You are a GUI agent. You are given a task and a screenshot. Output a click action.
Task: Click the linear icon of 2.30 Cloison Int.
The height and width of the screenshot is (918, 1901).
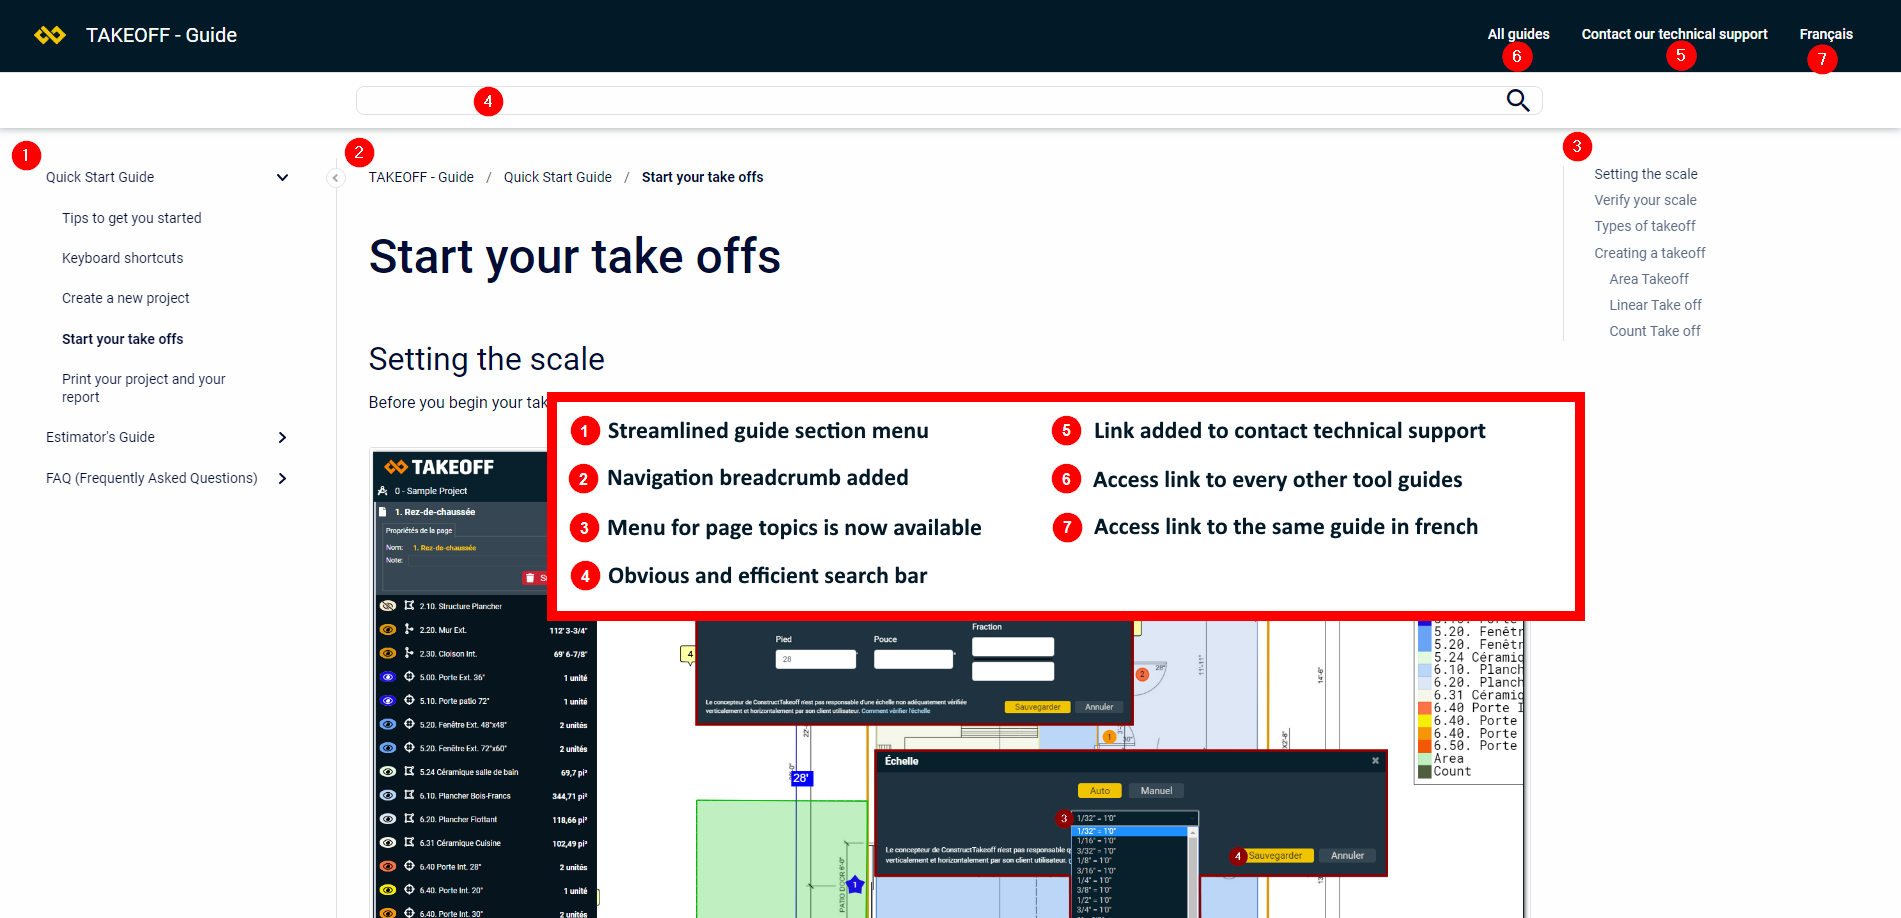coord(409,653)
